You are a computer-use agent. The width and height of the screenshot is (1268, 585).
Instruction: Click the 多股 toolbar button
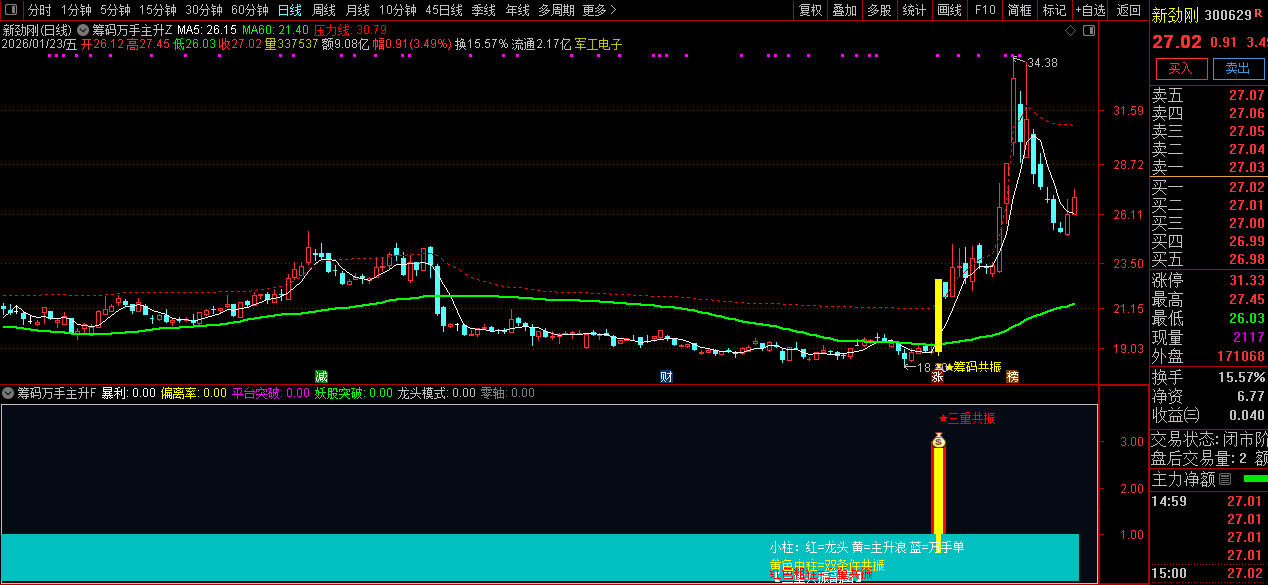(879, 10)
